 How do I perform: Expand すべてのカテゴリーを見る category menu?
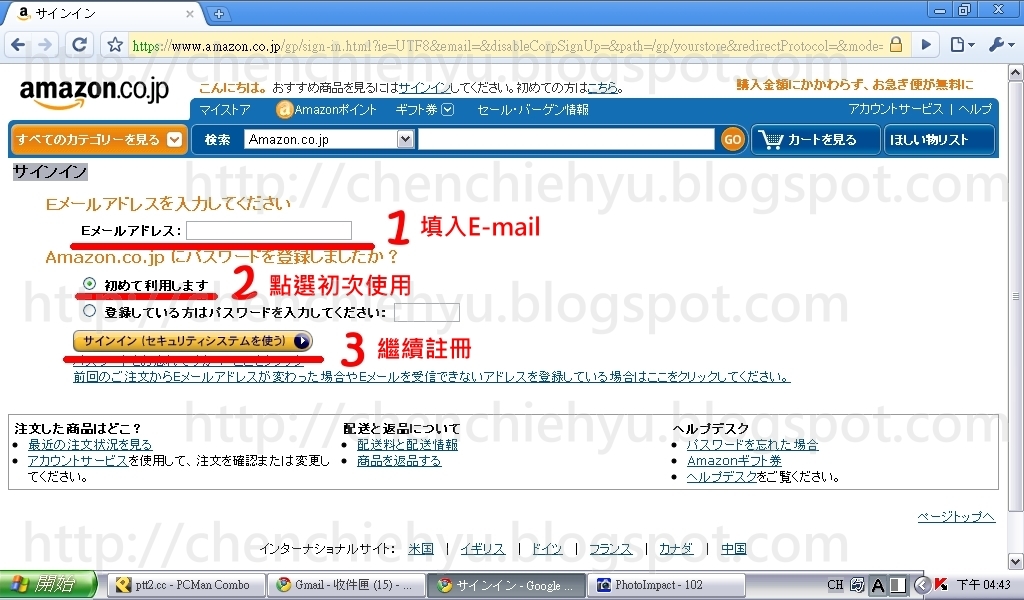click(x=99, y=139)
